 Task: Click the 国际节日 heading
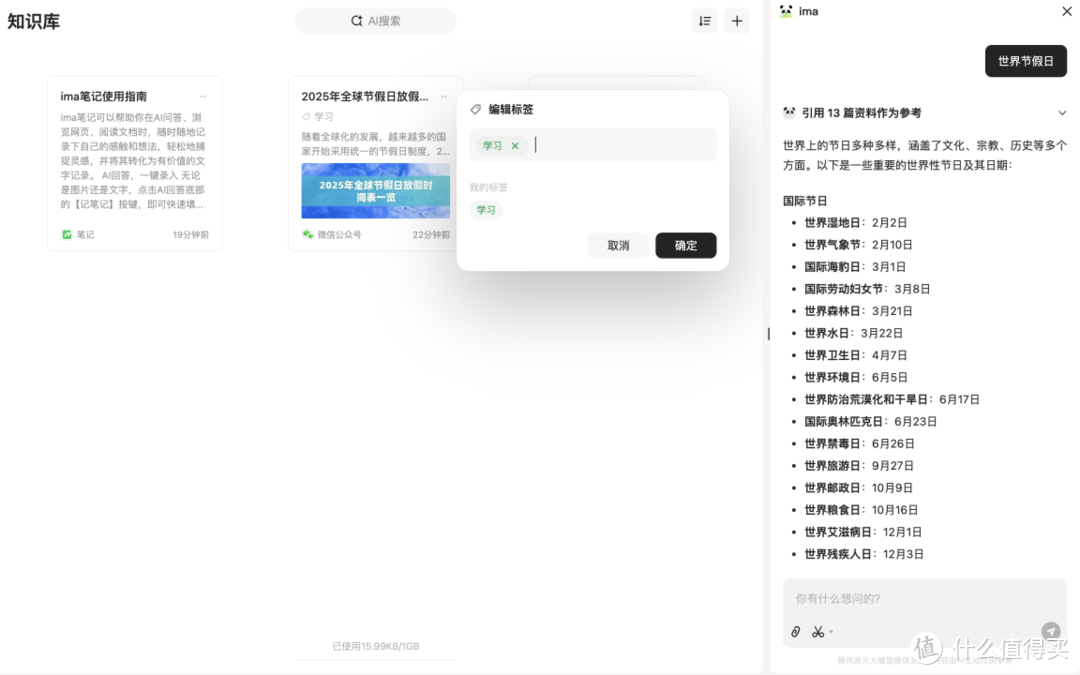pyautogui.click(x=804, y=201)
